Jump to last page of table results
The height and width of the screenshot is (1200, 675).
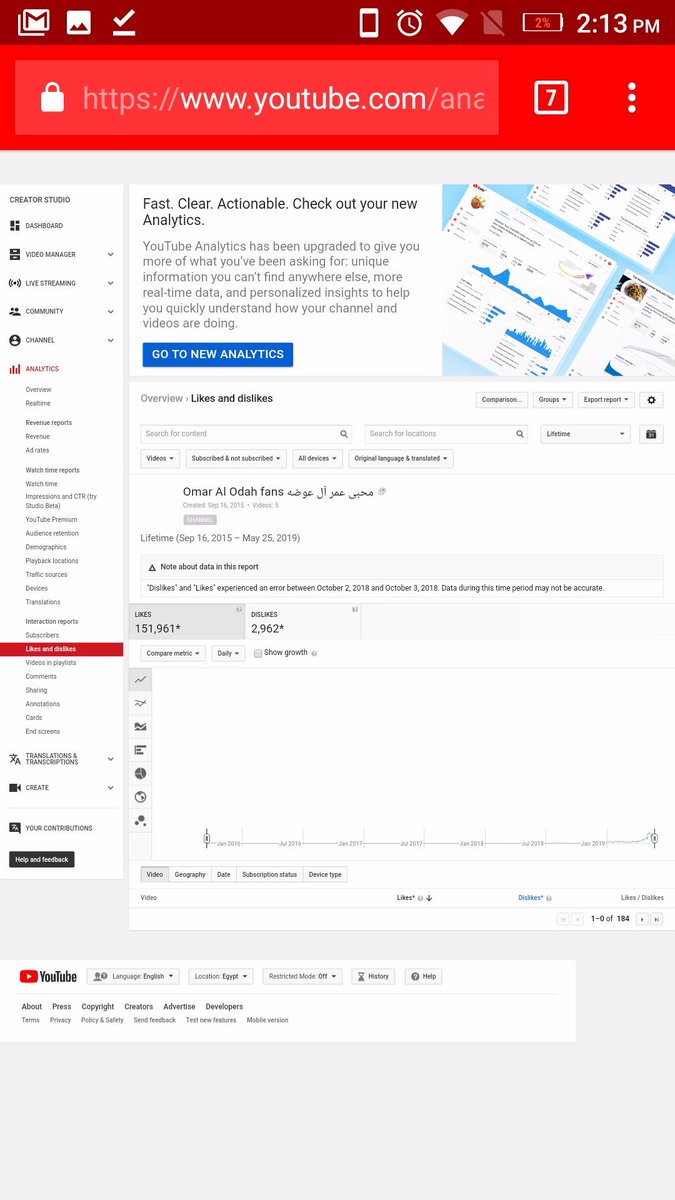[x=657, y=919]
